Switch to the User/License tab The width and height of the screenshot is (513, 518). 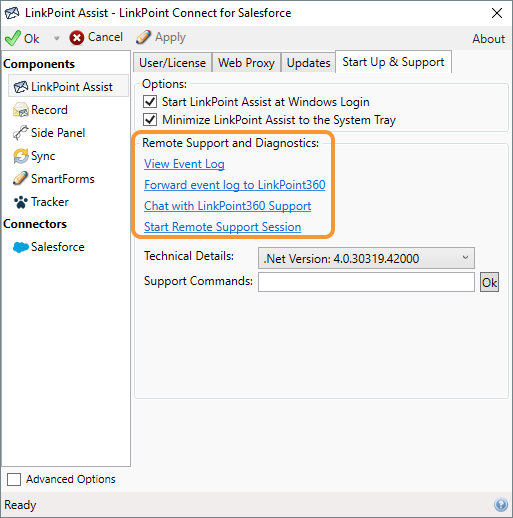click(172, 62)
